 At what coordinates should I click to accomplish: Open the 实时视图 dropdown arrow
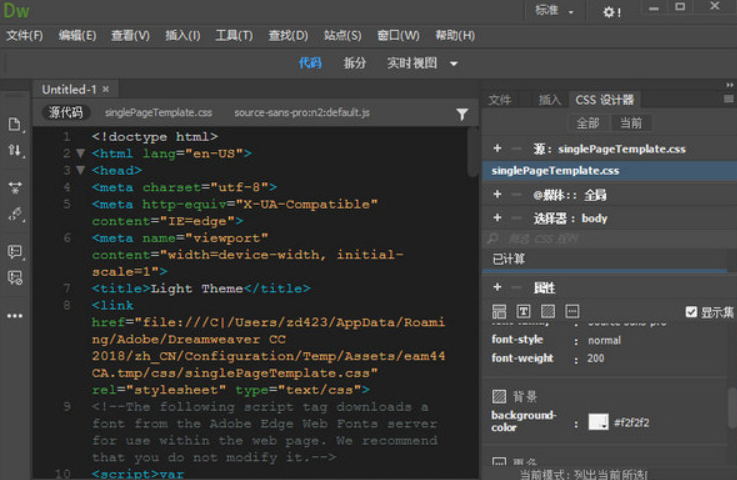tap(454, 63)
